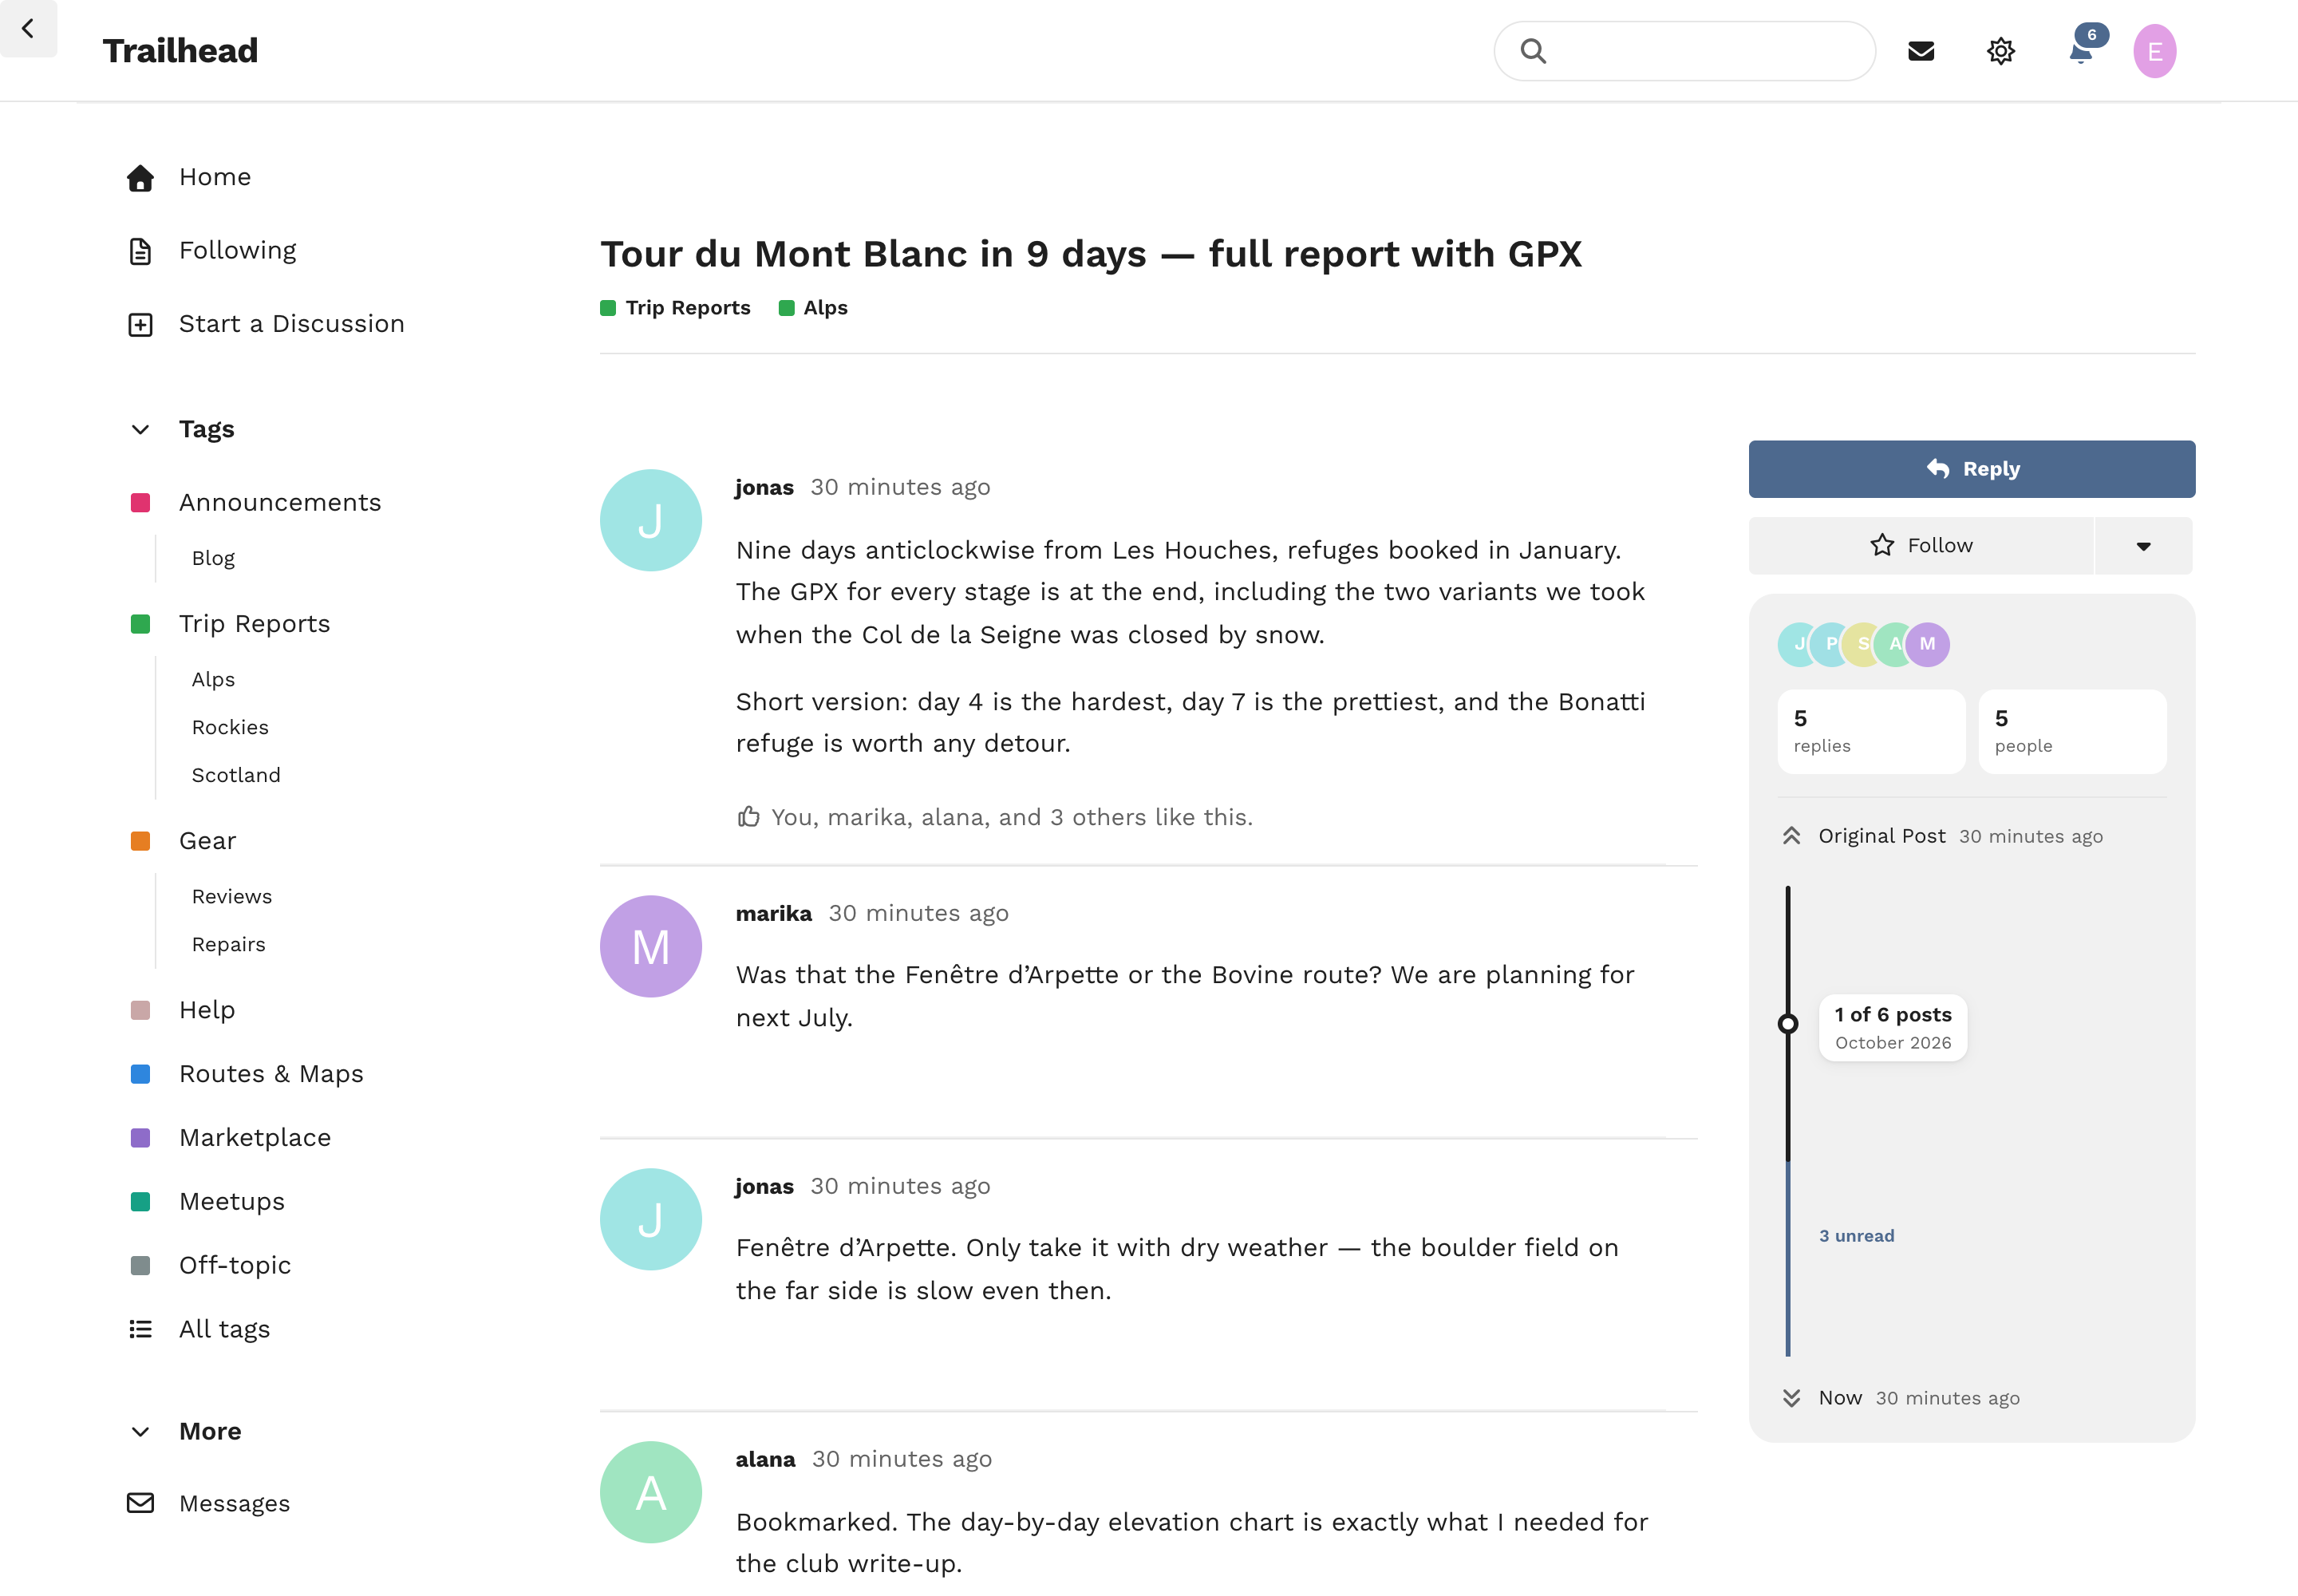Click marika username on her reply
Viewport: 2298px width, 1596px height.
[774, 913]
